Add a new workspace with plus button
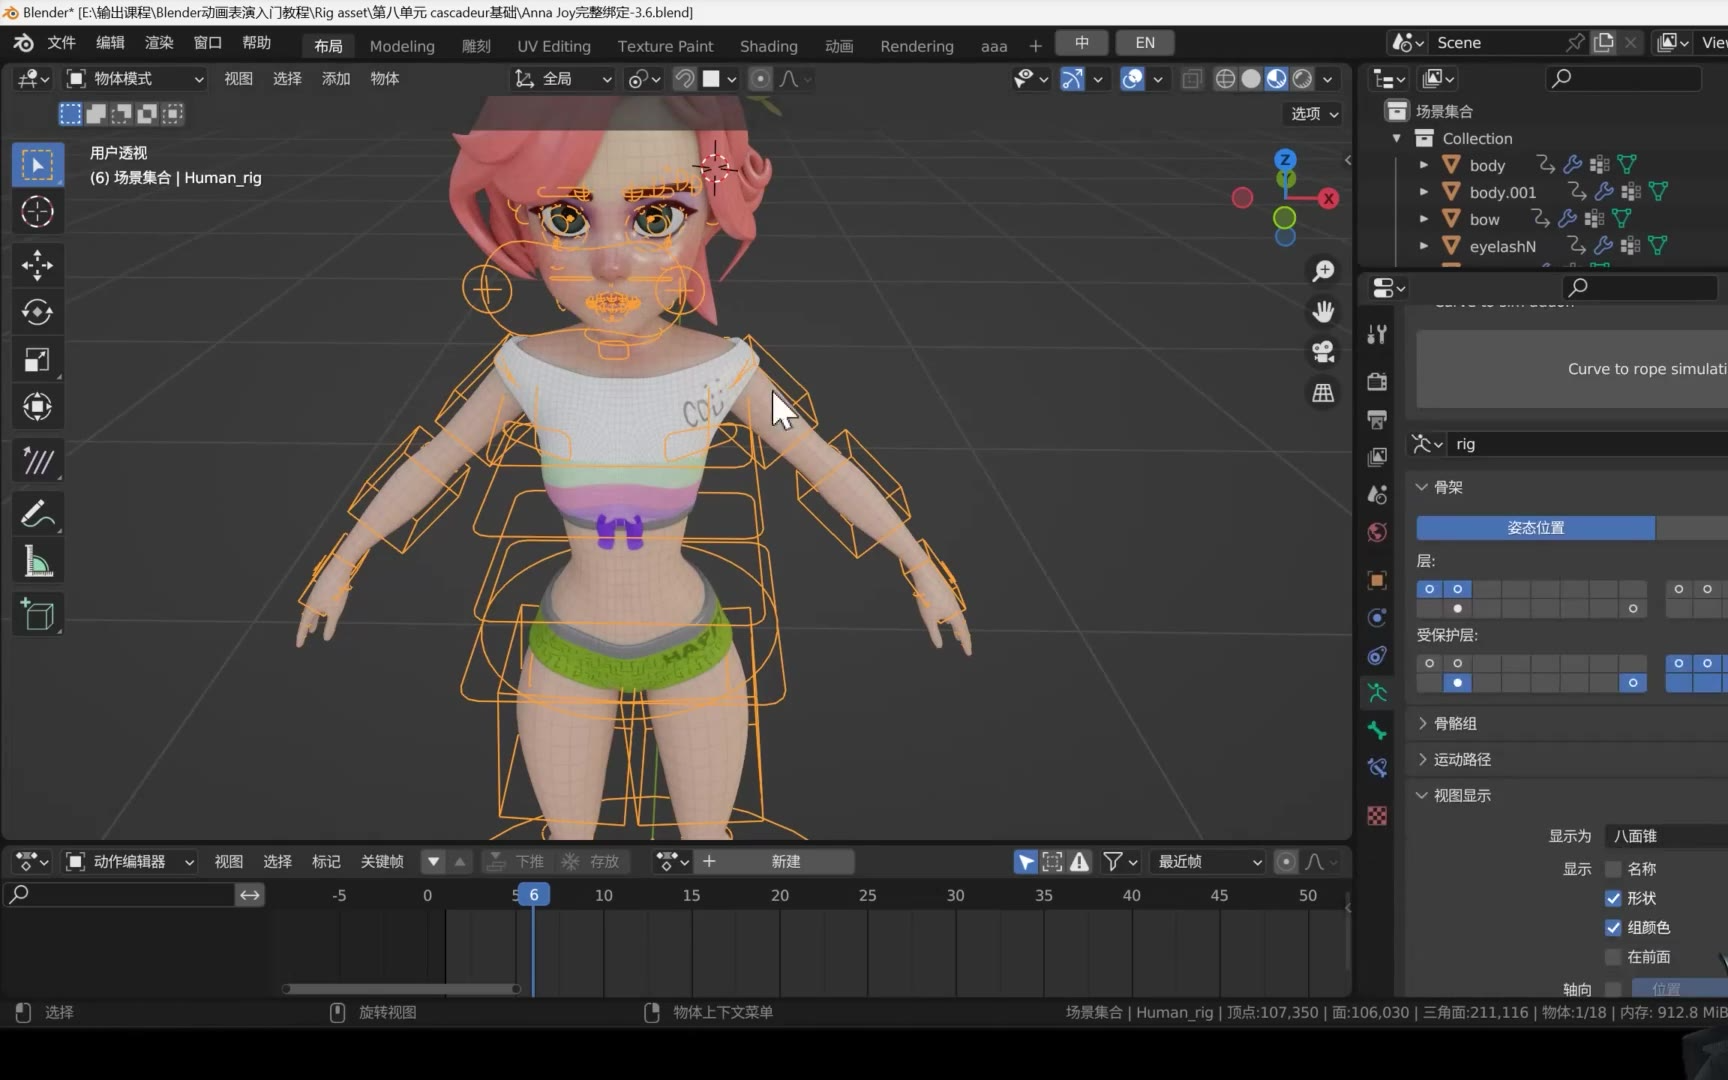 coord(1035,46)
